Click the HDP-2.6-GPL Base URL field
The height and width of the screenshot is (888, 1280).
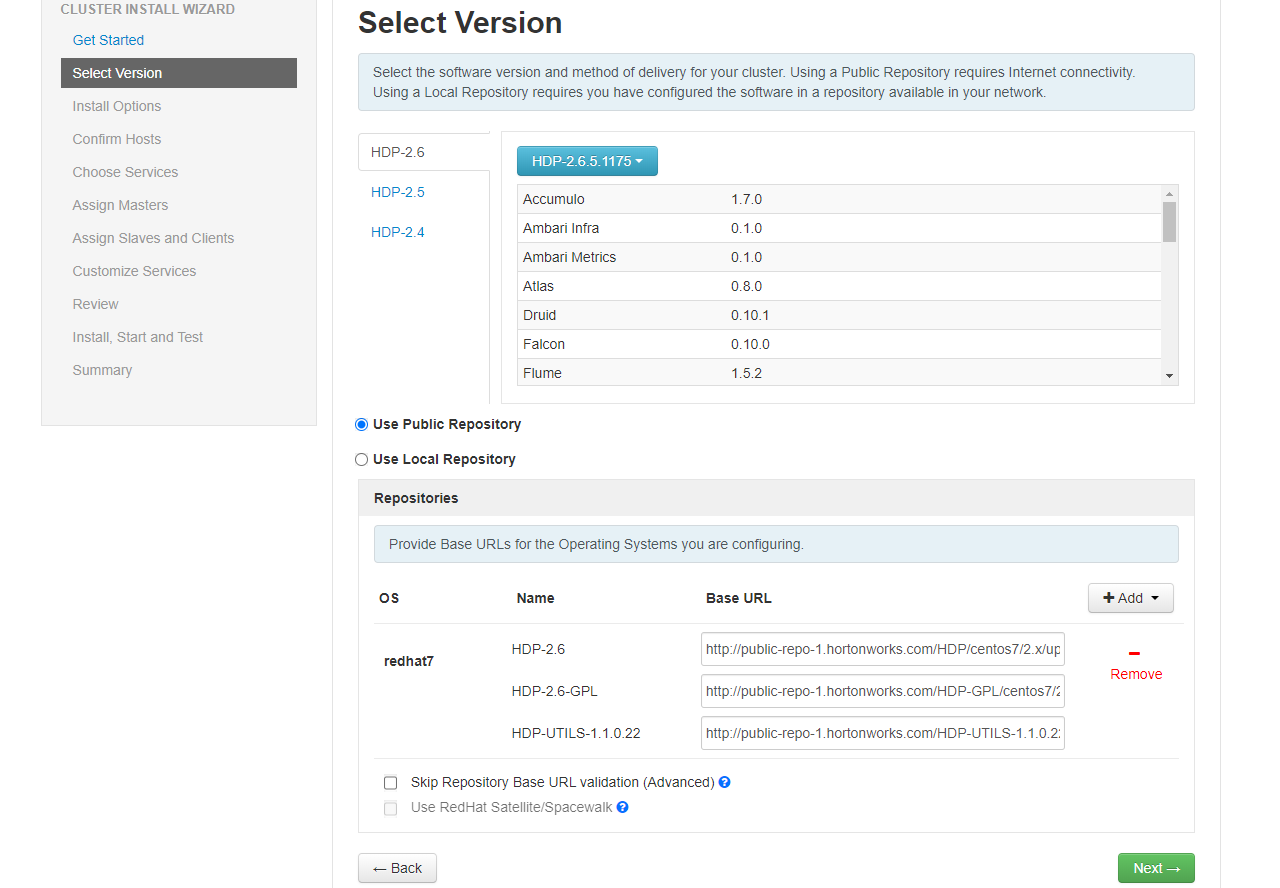[882, 691]
